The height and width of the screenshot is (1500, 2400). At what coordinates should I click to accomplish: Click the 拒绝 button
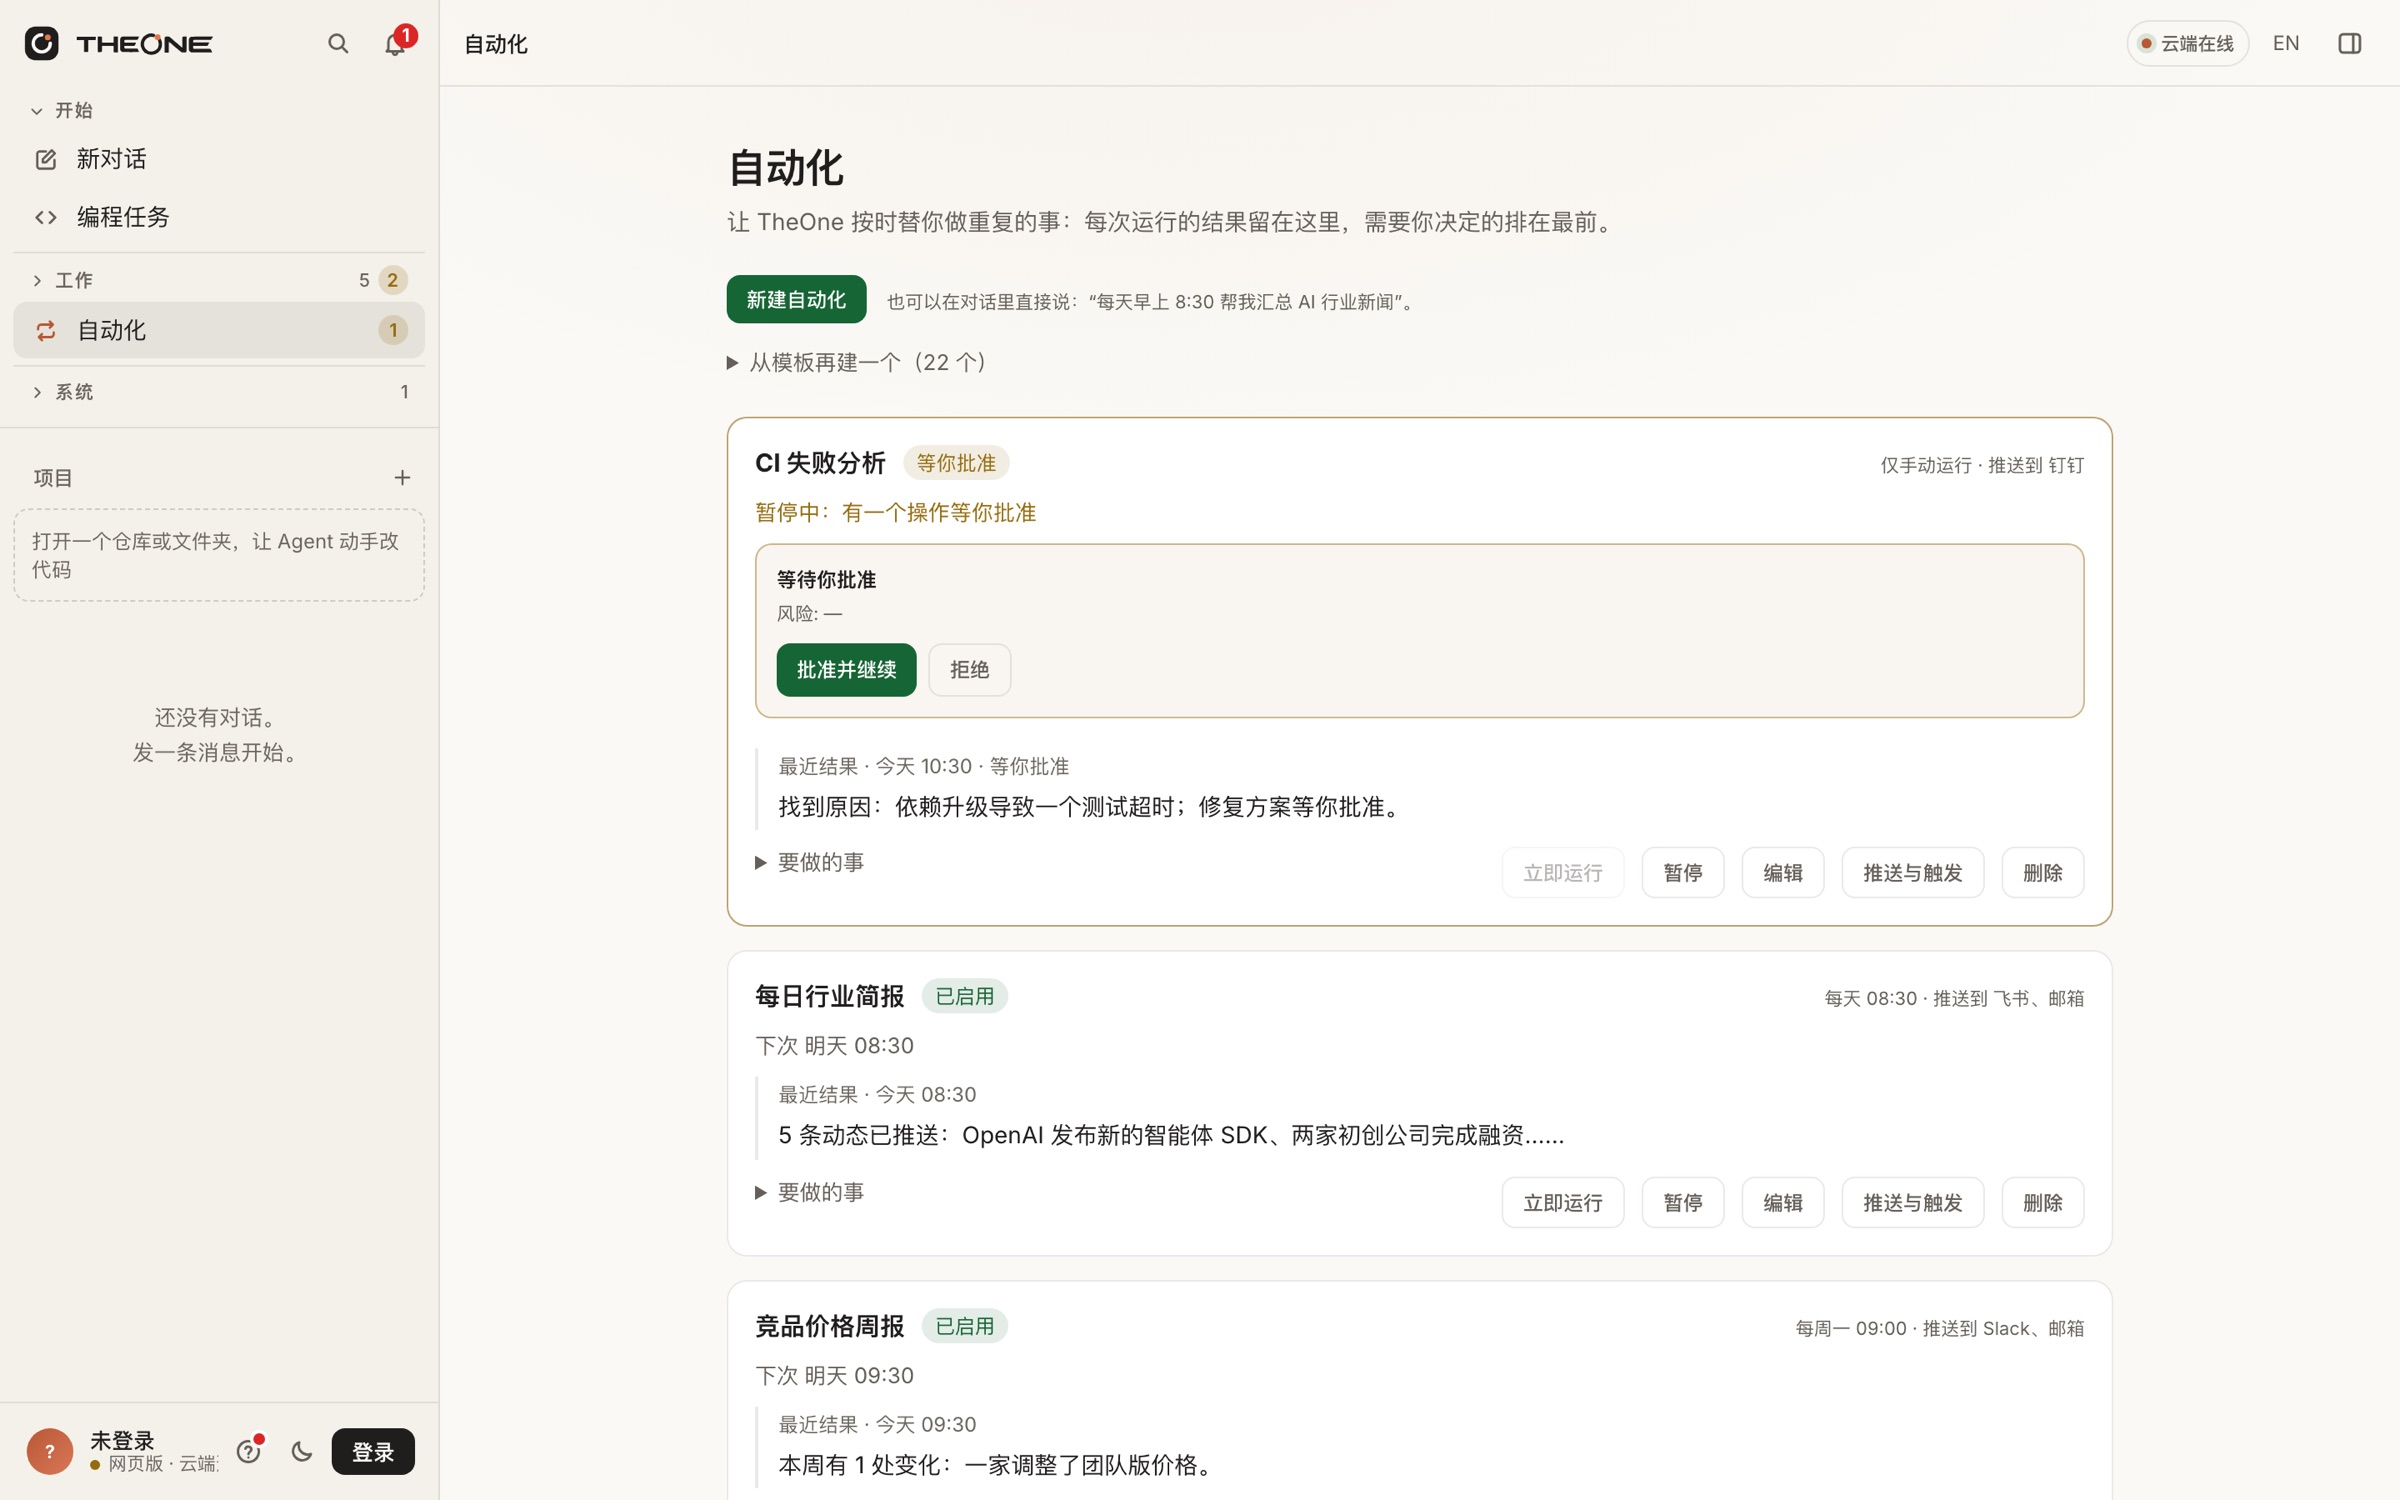click(x=969, y=669)
